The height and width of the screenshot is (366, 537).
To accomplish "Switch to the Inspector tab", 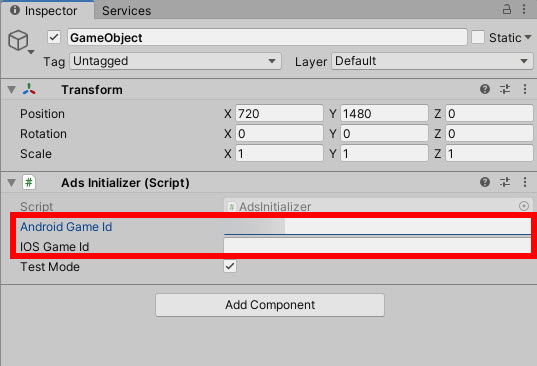I will click(x=47, y=10).
